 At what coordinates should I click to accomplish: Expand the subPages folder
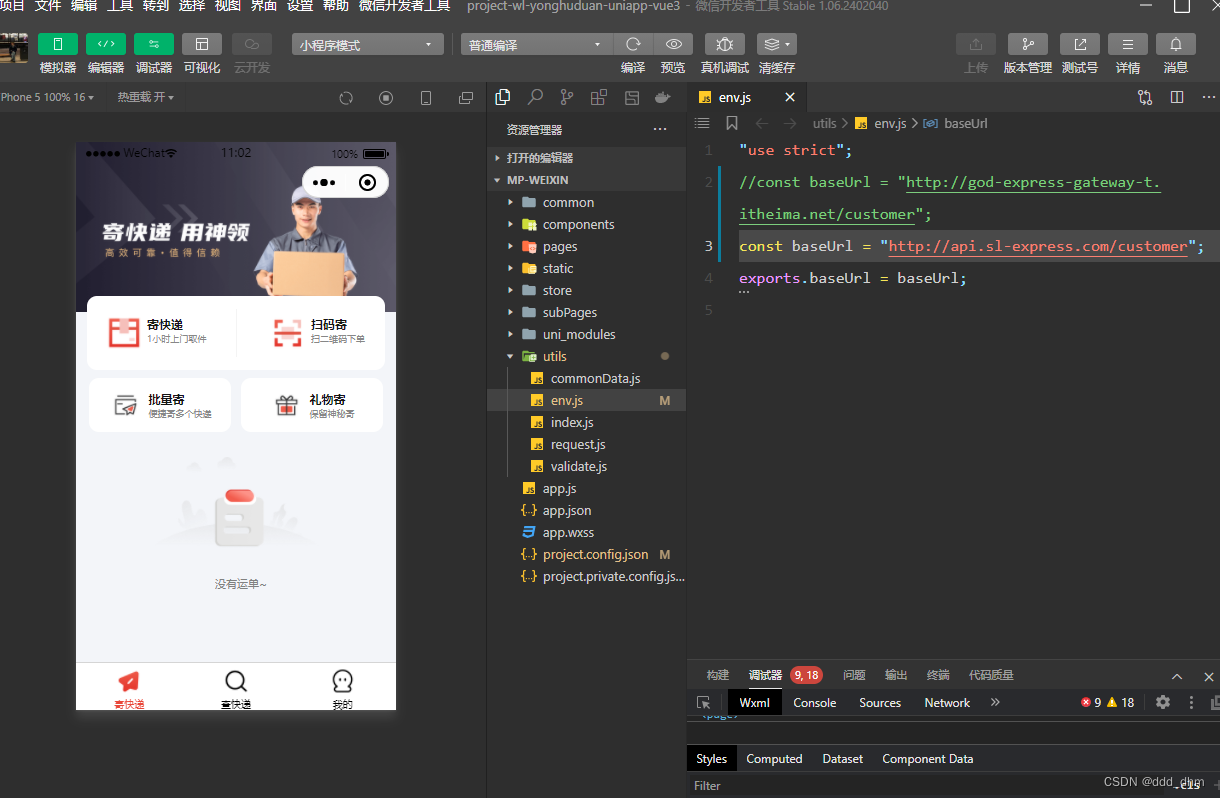pyautogui.click(x=586, y=312)
